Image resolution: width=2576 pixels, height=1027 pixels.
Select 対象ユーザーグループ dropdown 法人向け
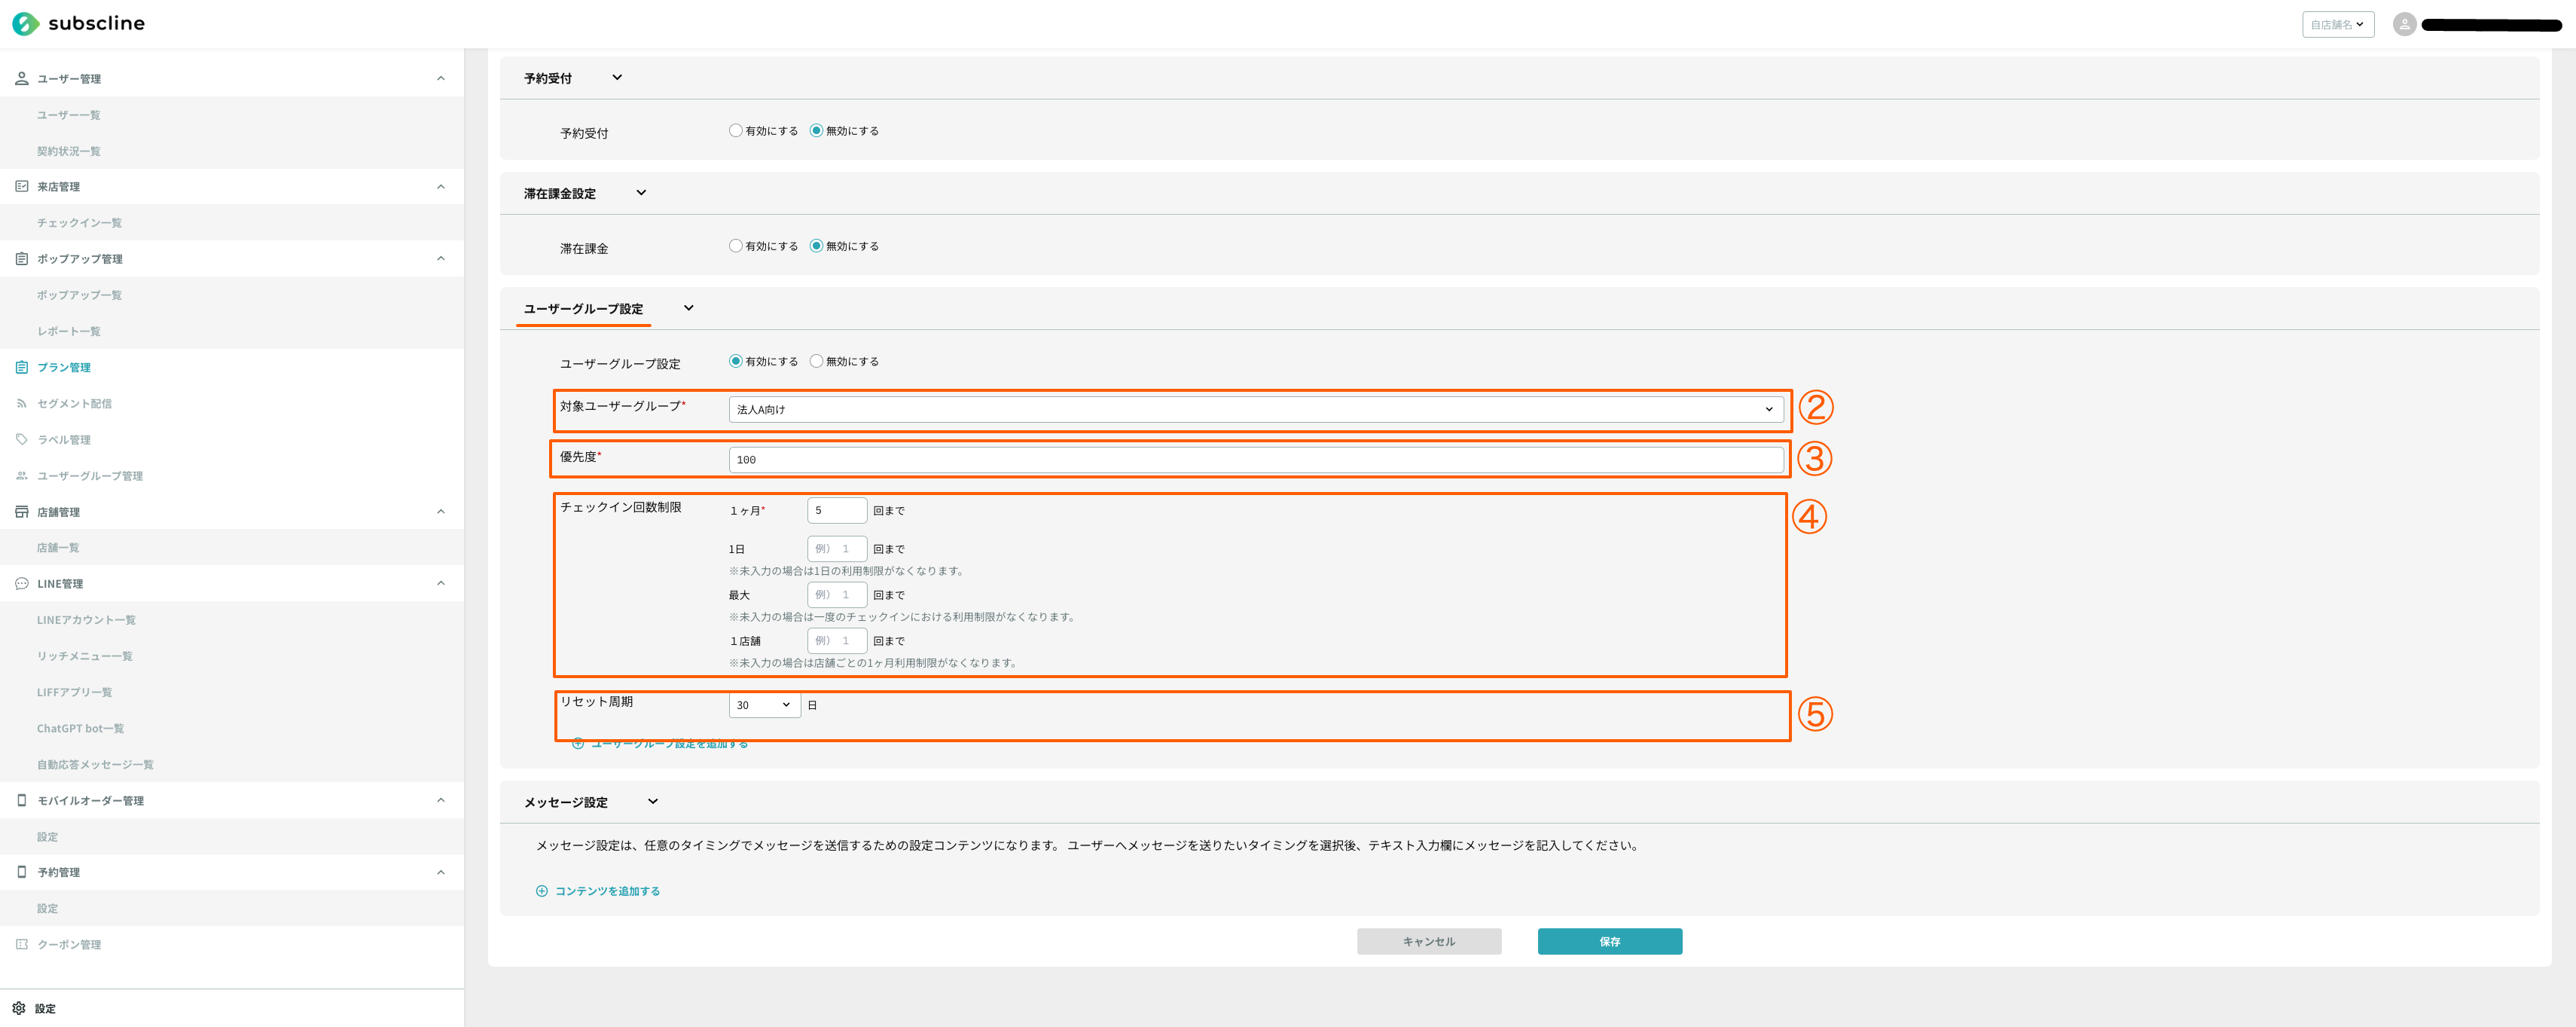[x=1252, y=408]
